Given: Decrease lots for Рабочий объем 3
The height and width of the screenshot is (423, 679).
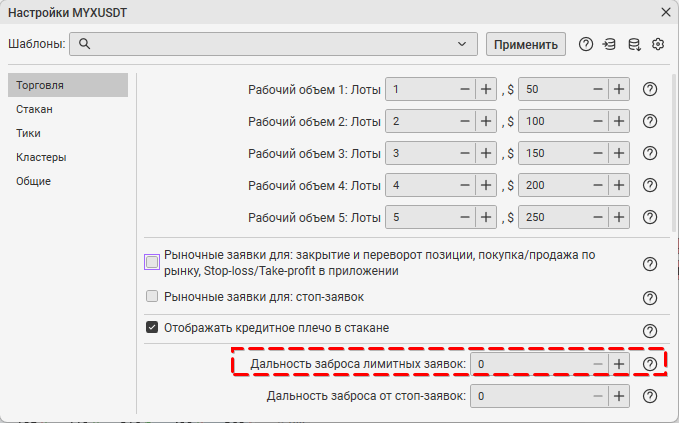Looking at the screenshot, I should pos(465,153).
